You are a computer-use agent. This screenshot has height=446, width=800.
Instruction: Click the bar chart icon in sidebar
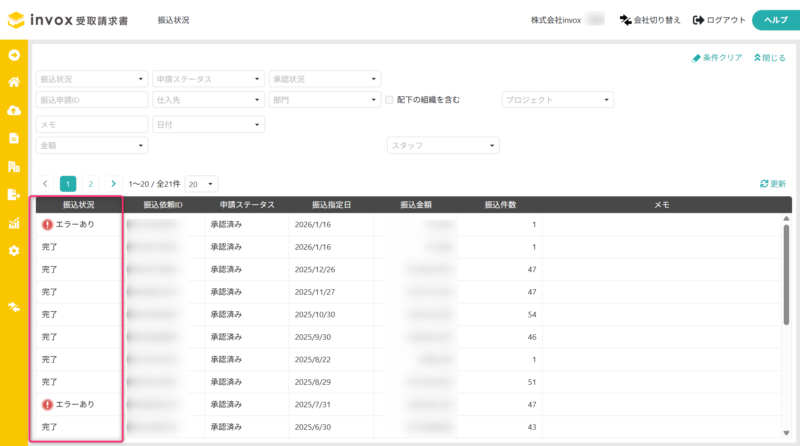tap(14, 222)
